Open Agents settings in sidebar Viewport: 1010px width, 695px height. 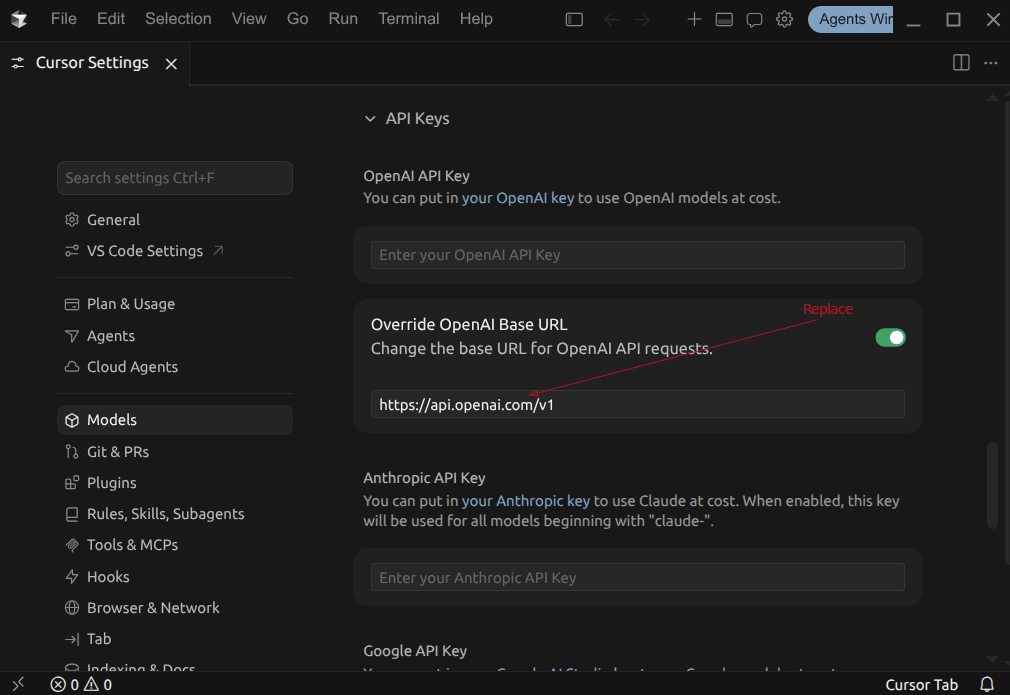pyautogui.click(x=175, y=336)
